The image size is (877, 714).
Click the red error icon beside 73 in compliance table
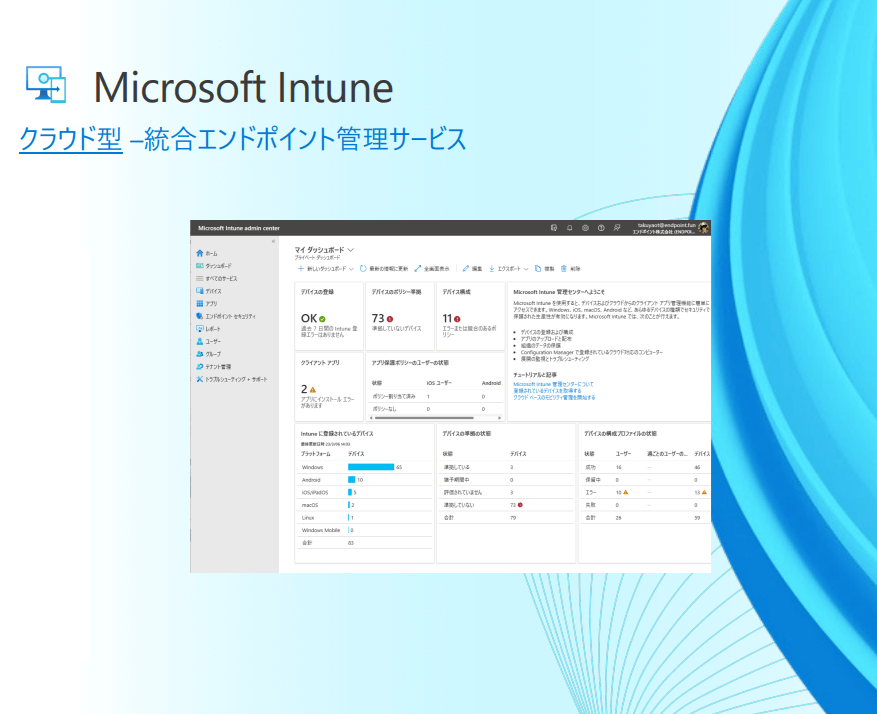520,505
